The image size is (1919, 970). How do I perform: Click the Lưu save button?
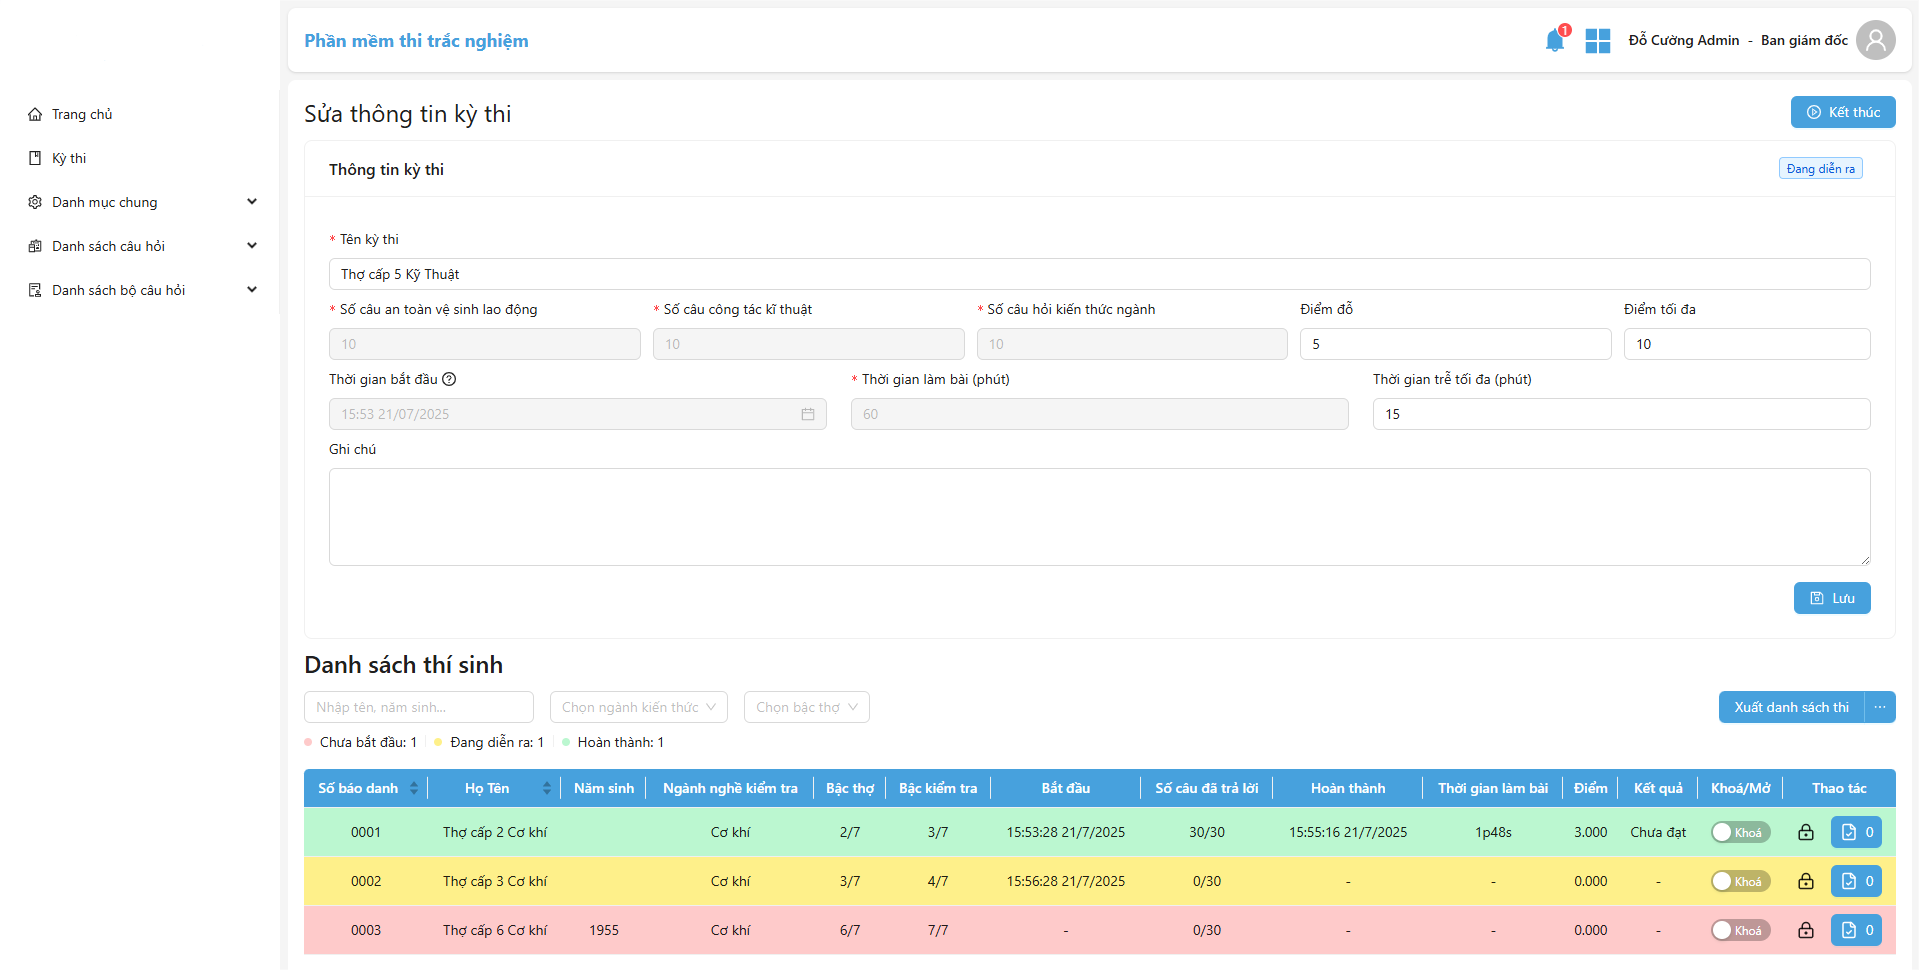(x=1831, y=598)
